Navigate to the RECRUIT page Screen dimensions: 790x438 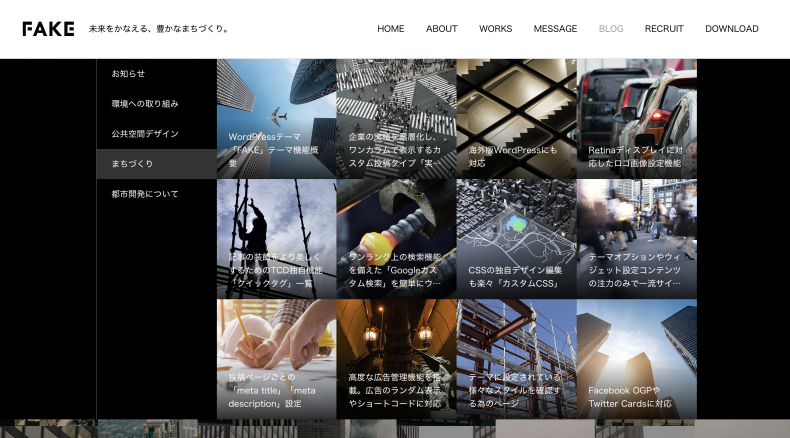(x=664, y=29)
